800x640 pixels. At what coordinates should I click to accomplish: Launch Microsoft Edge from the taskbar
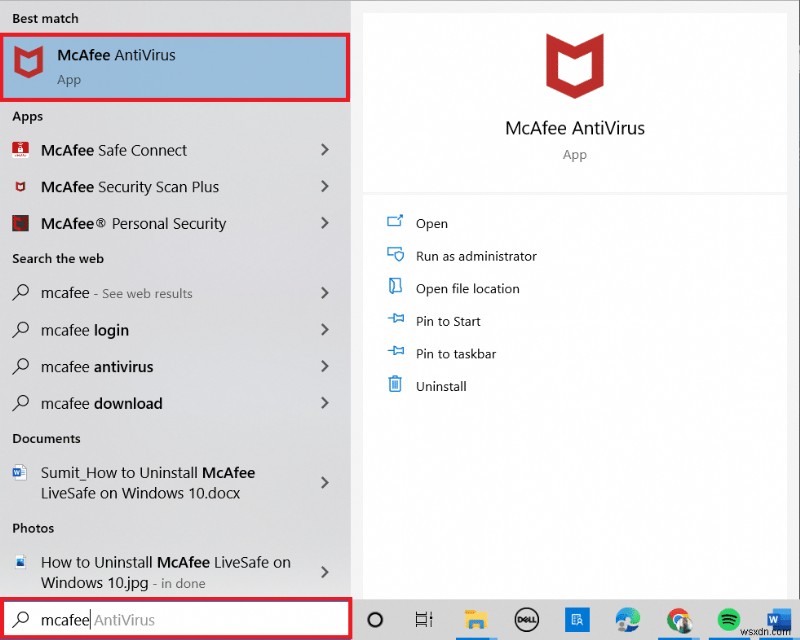click(628, 620)
